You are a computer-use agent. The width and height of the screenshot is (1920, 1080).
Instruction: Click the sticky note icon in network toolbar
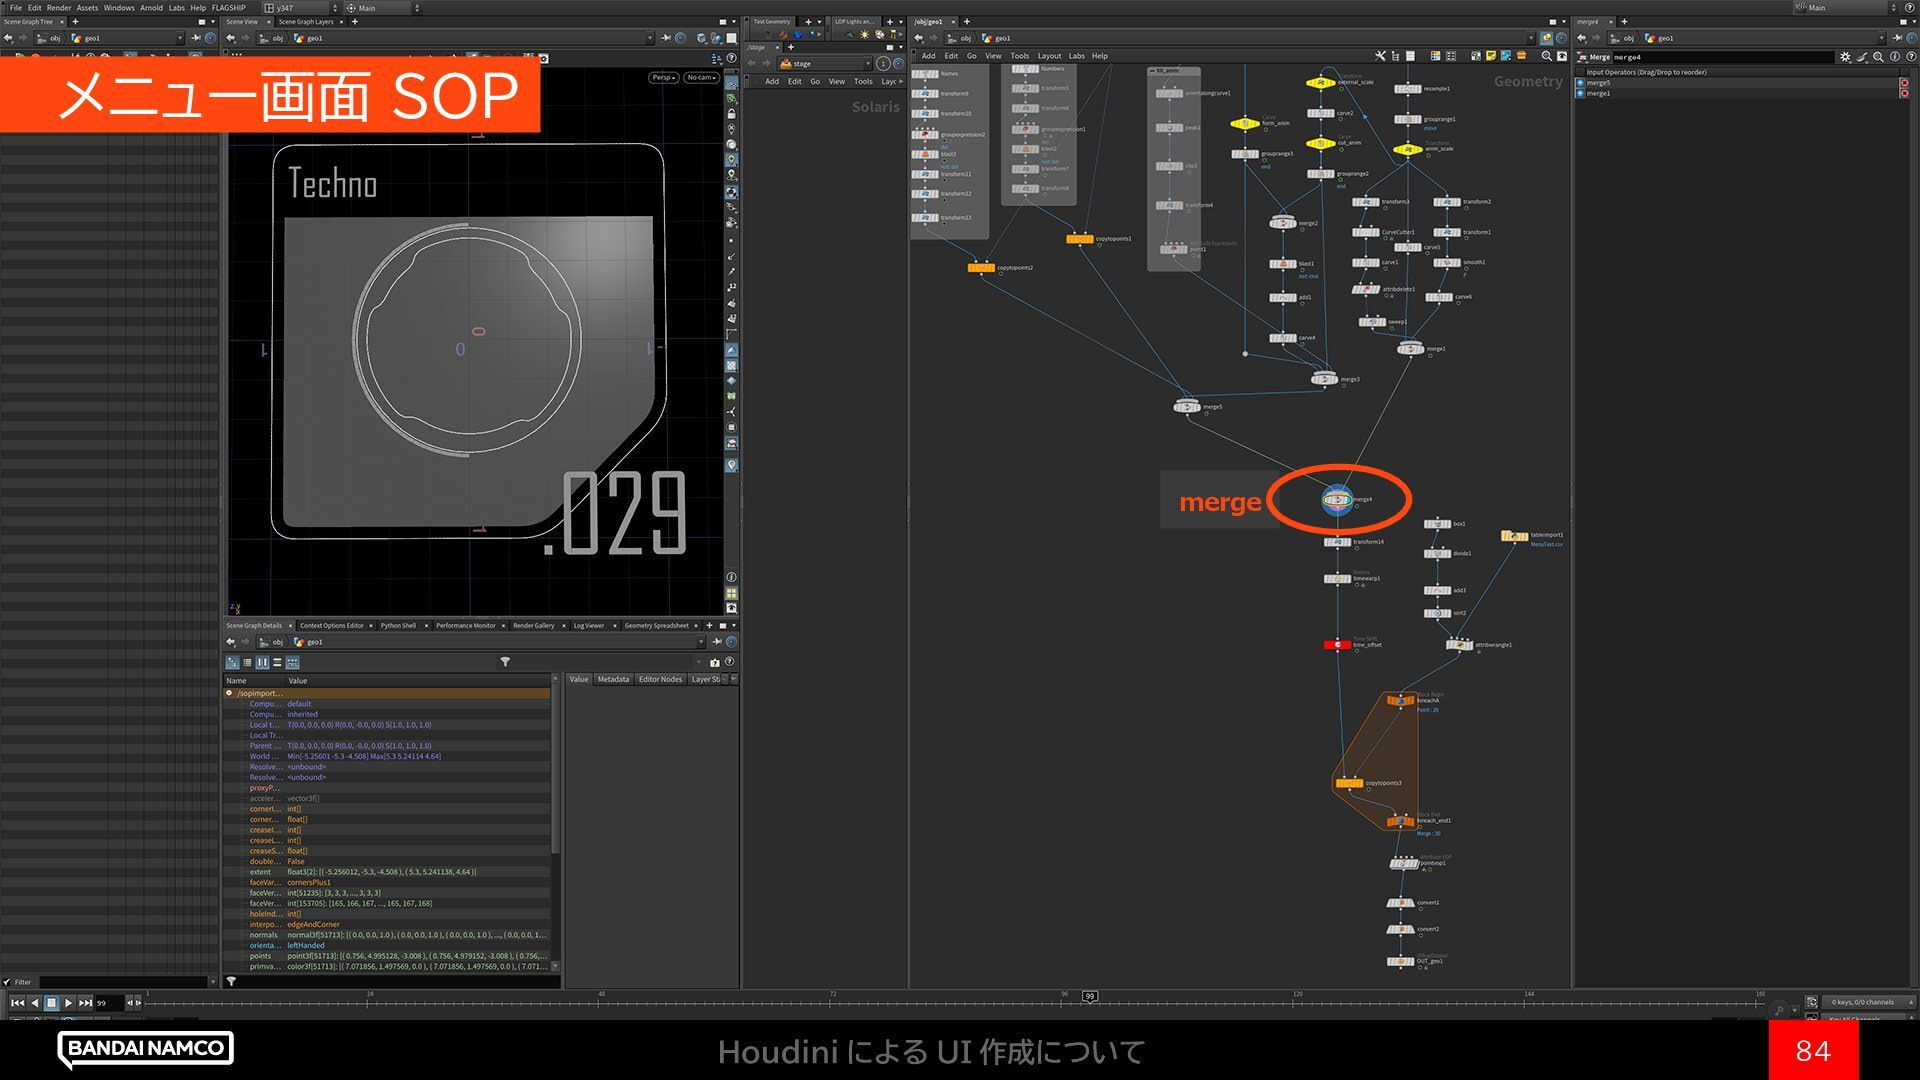1490,56
